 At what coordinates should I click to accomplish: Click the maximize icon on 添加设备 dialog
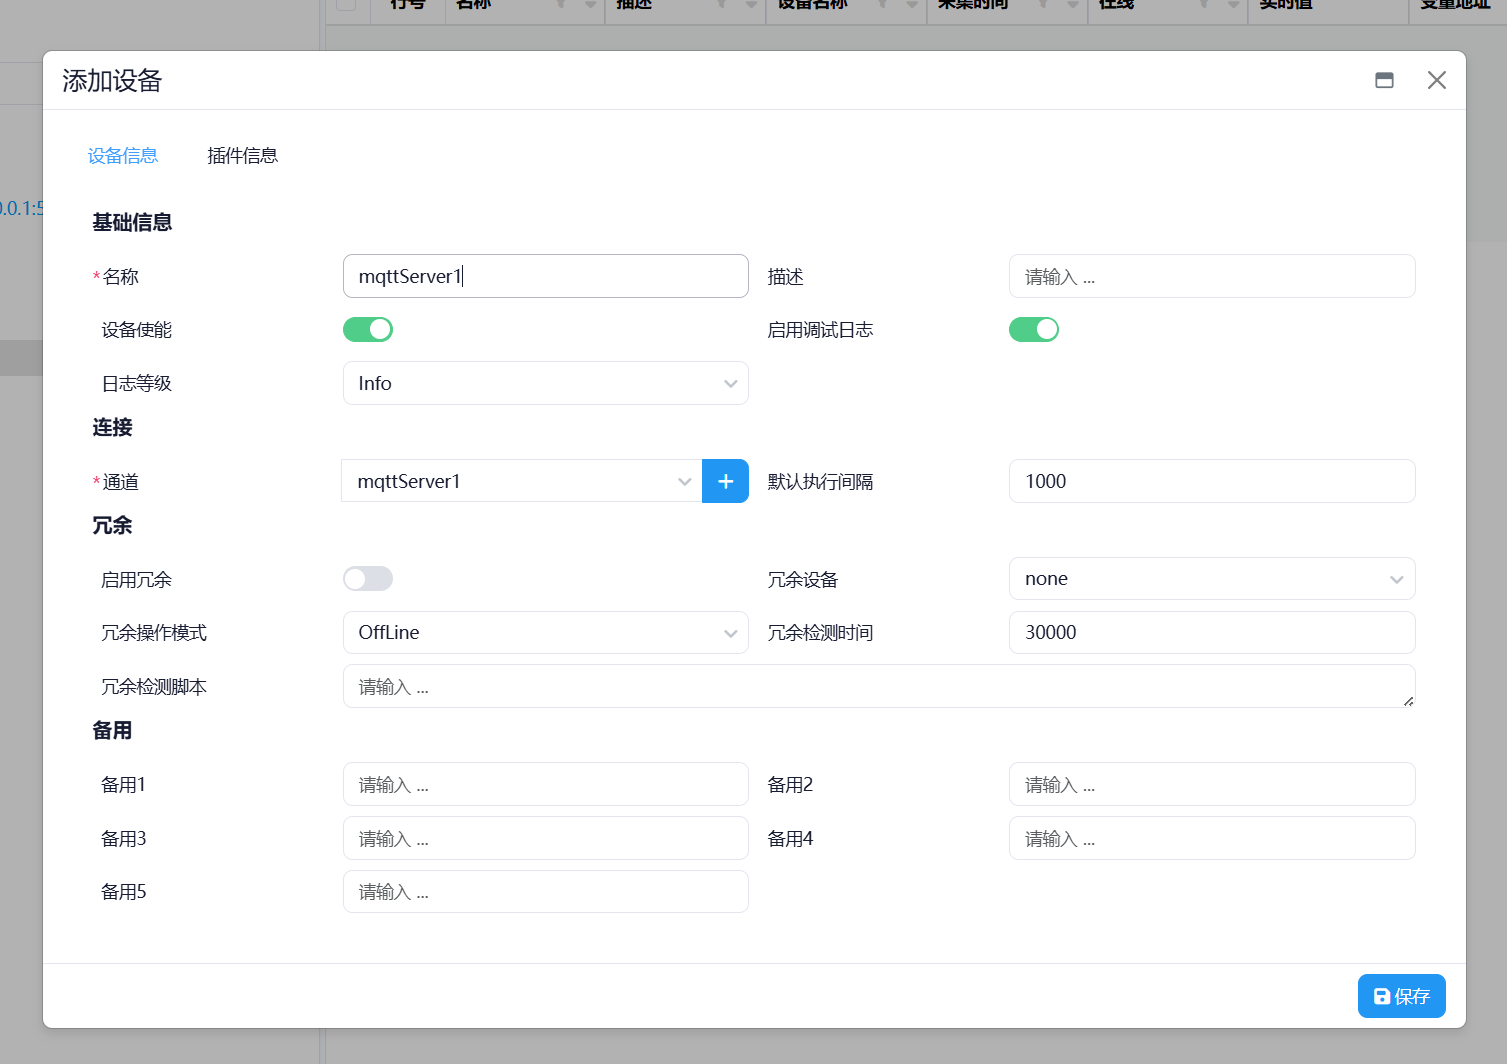[x=1384, y=79]
